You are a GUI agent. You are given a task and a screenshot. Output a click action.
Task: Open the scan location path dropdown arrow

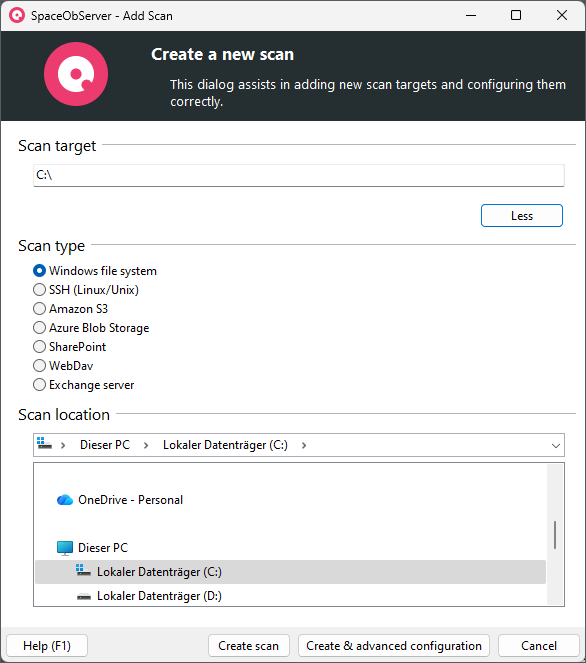[556, 446]
